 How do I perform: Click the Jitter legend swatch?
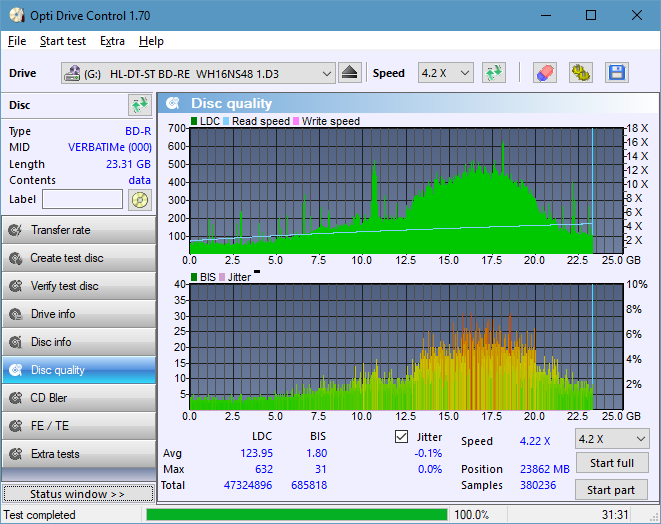click(x=222, y=277)
